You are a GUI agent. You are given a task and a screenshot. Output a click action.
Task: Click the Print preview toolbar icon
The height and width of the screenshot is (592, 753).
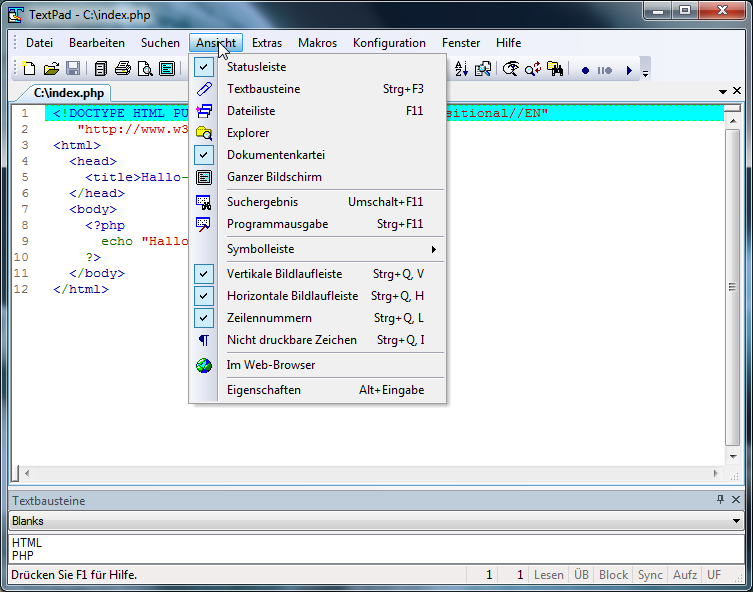tap(145, 69)
